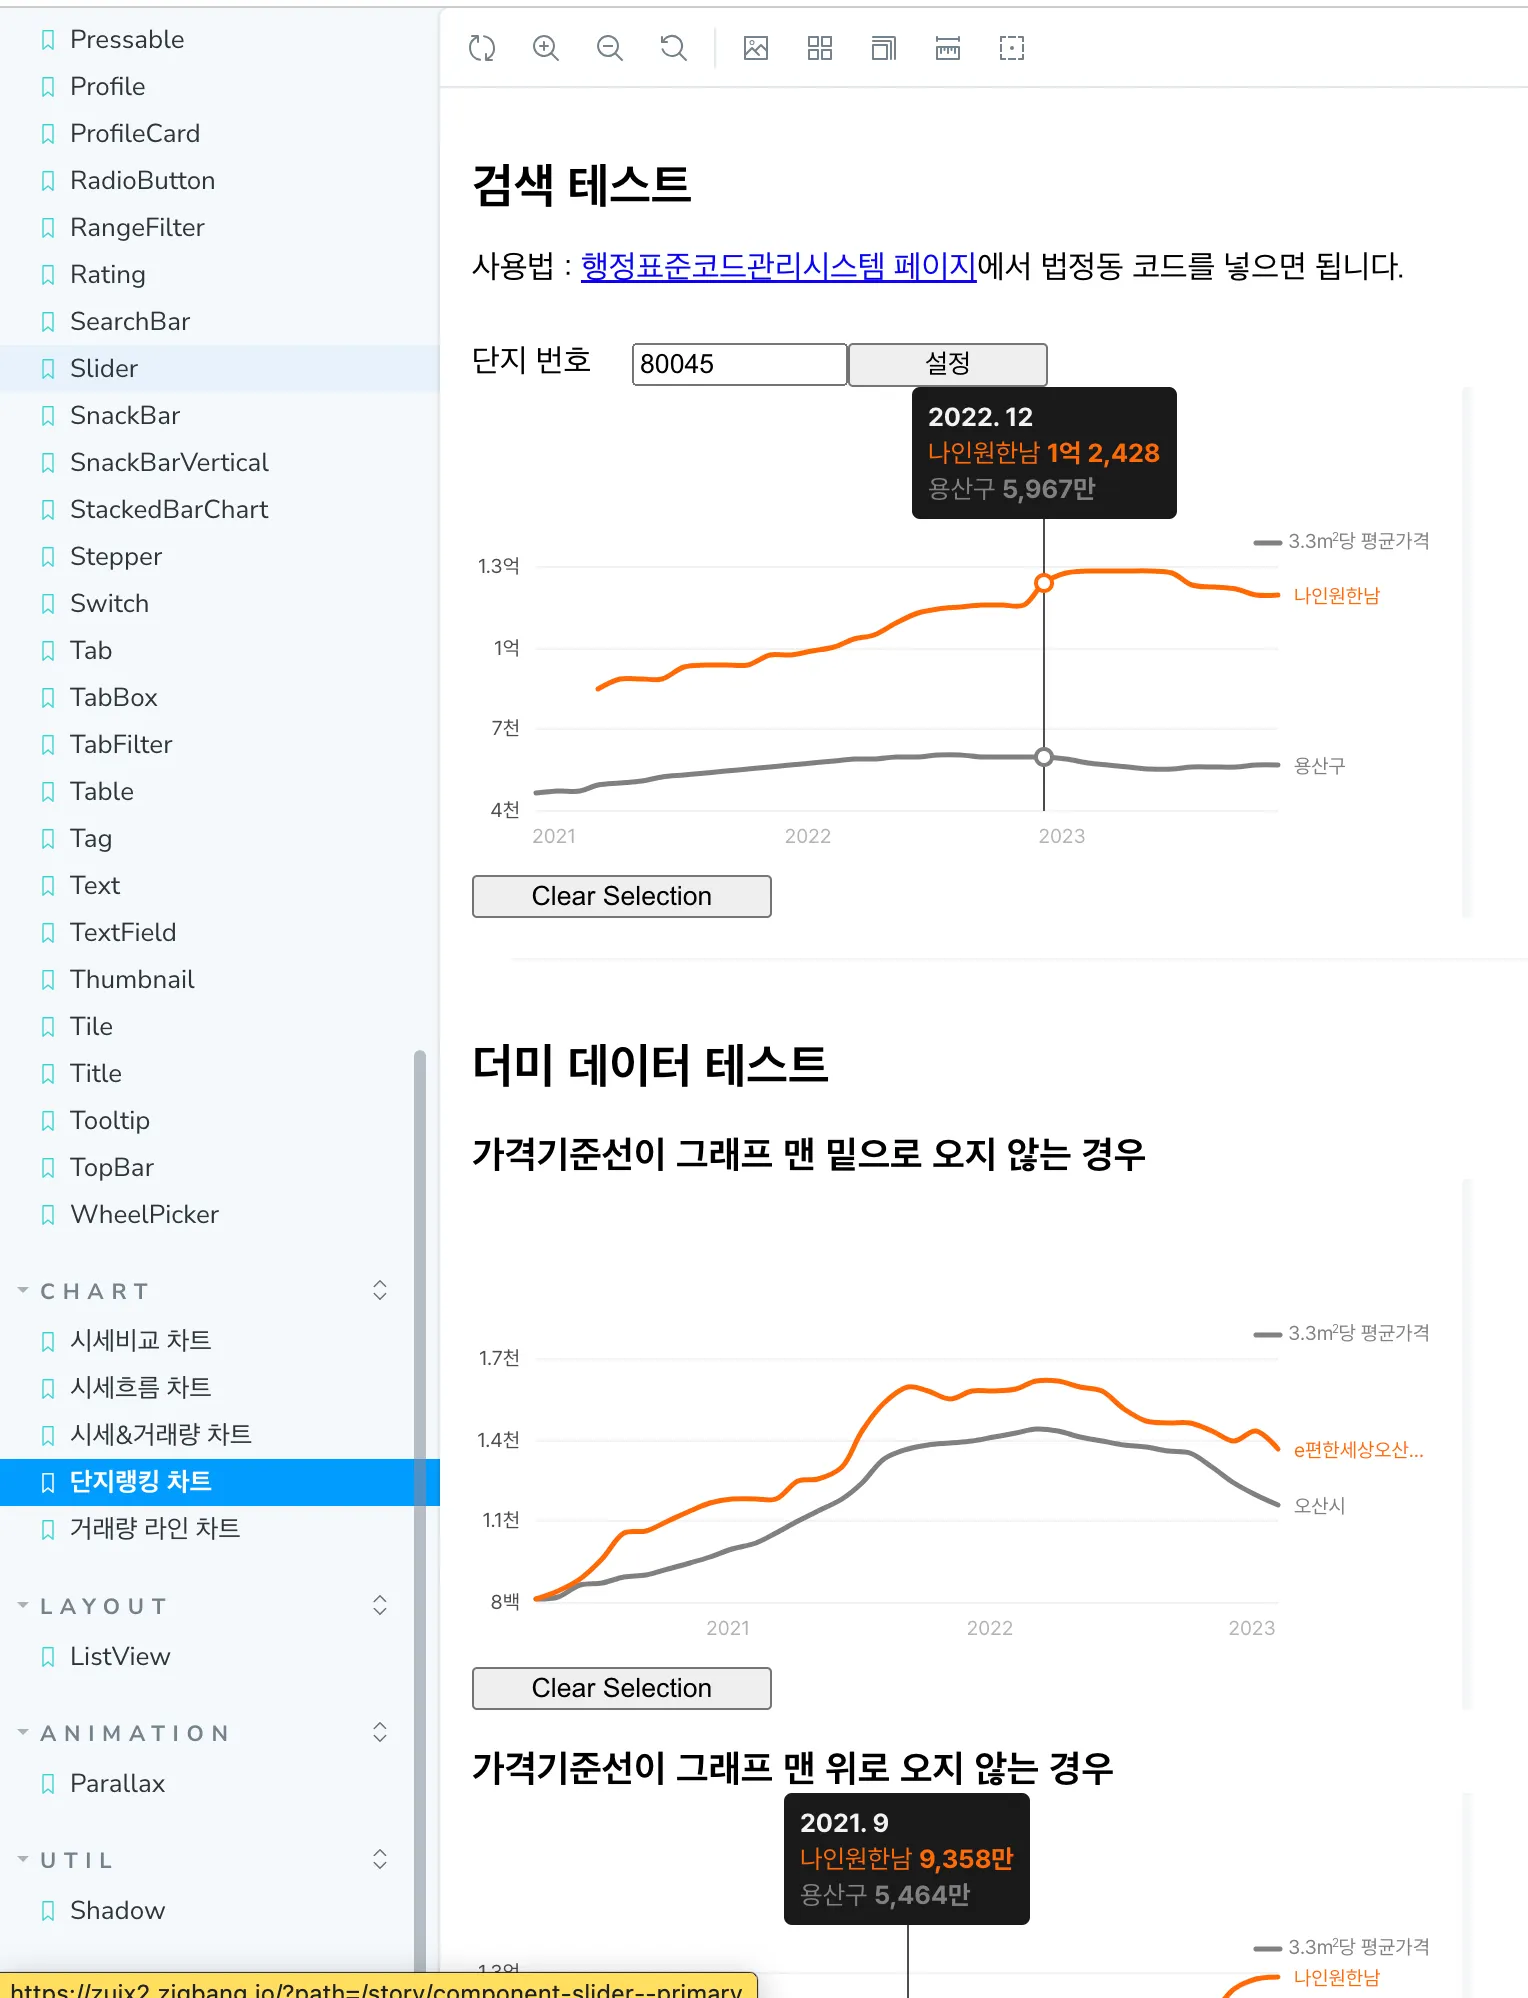Collapse the ANIMATION section
Screen dimensions: 1528x1998
click(x=125, y=1733)
